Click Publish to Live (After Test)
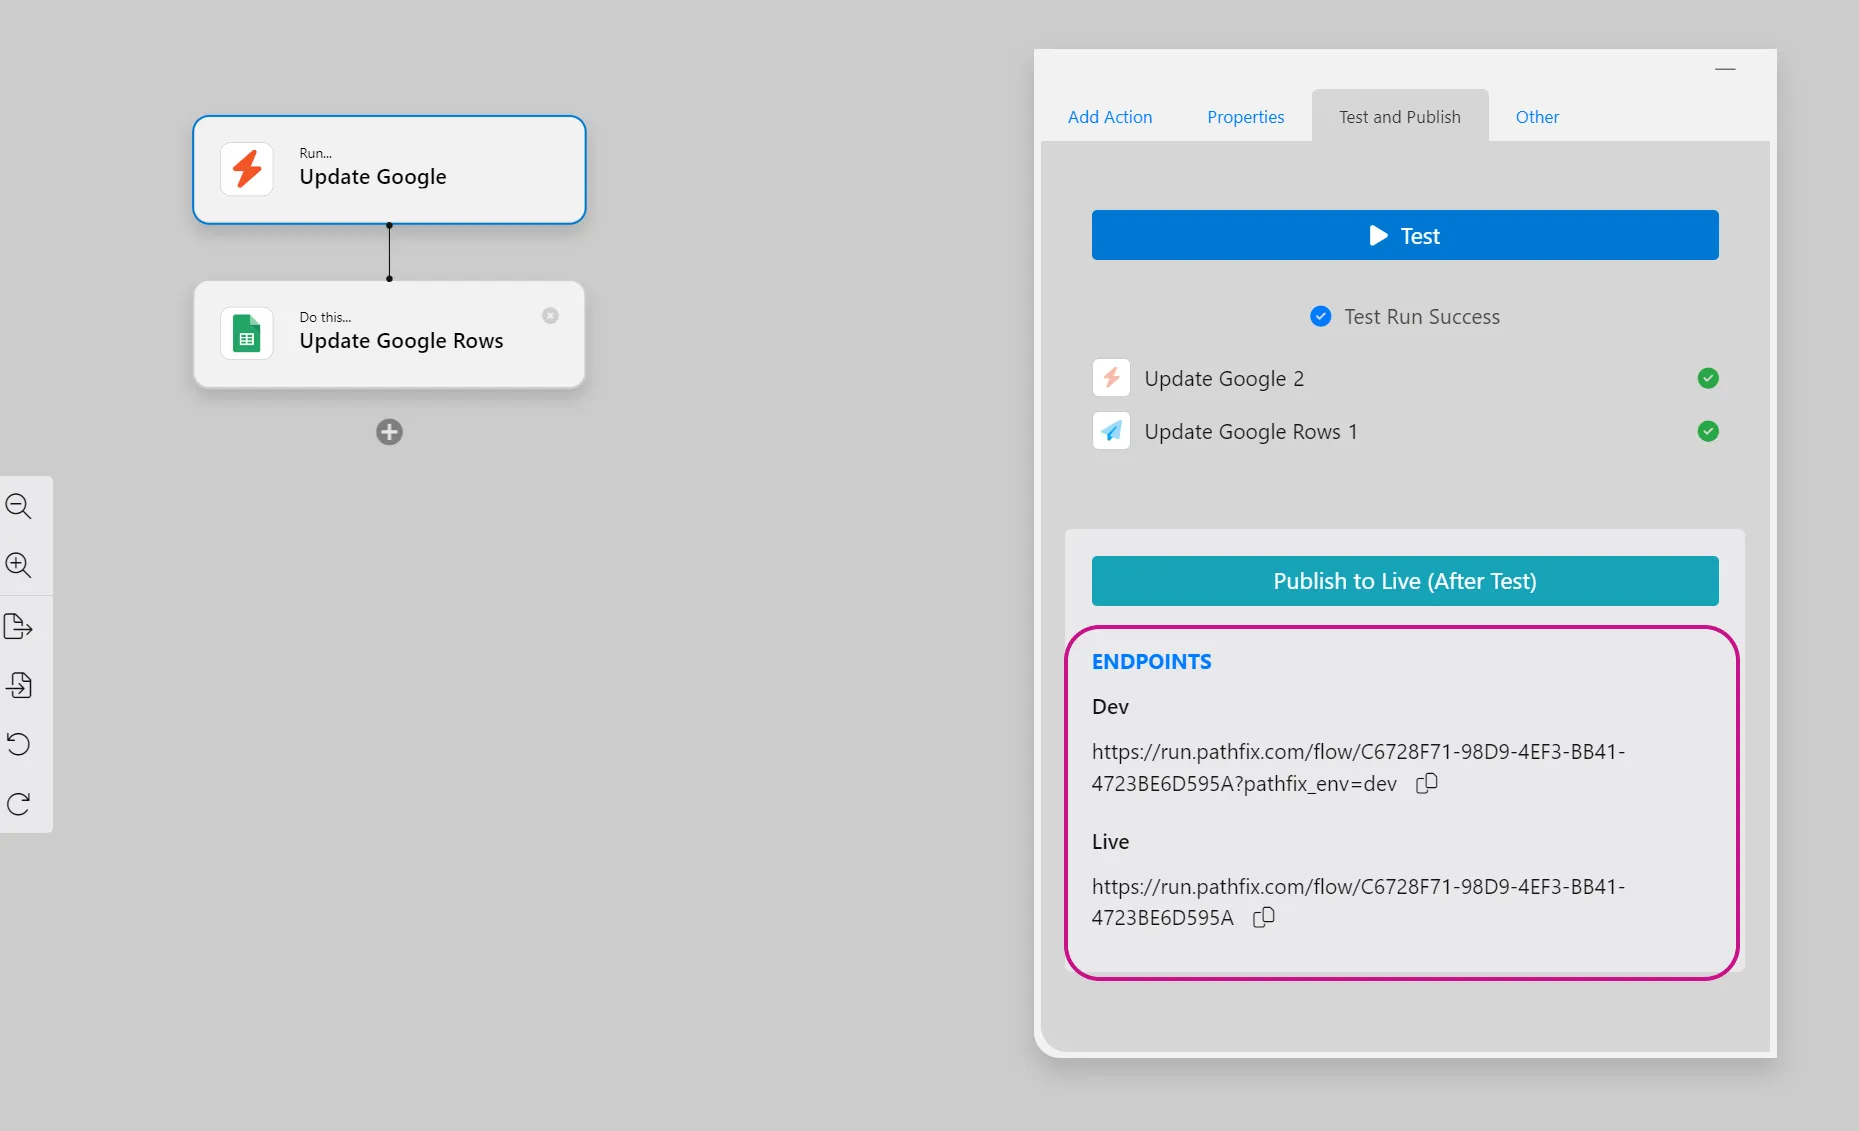1859x1131 pixels. [x=1405, y=581]
